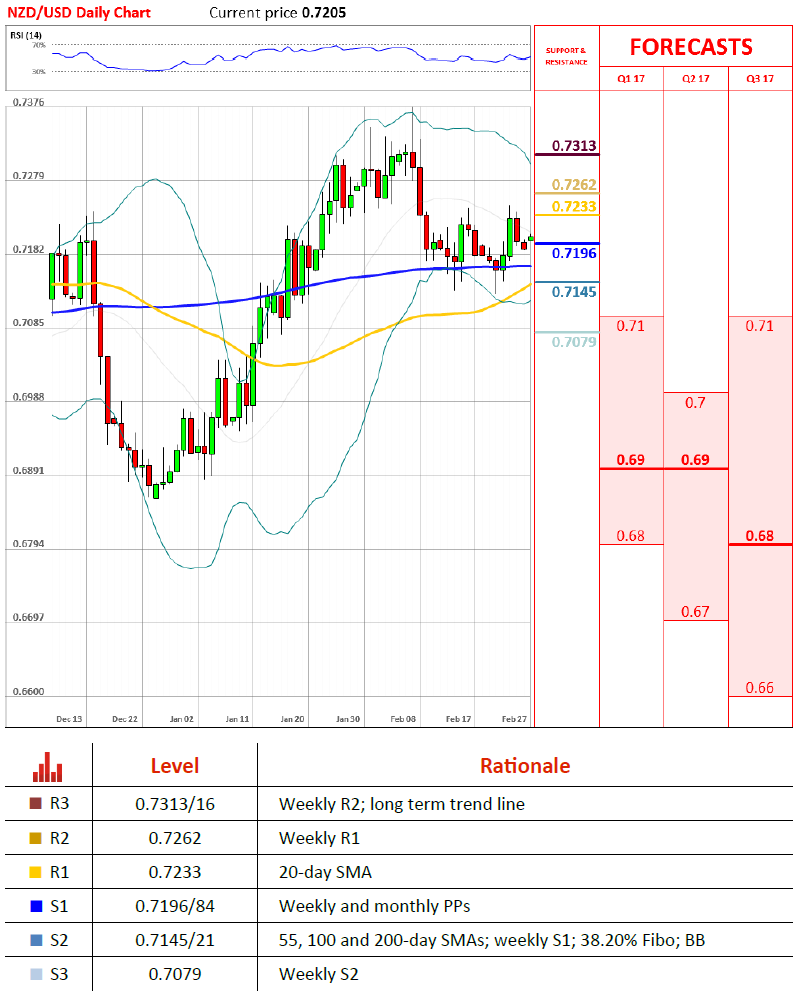Click the Rationale column header
802x995 pixels.
coord(525,767)
